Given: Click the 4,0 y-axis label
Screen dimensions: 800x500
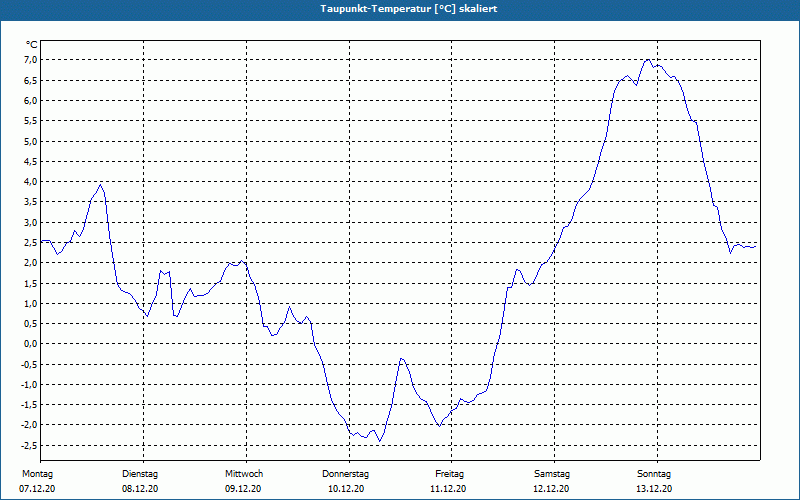Looking at the screenshot, I should (x=30, y=182).
